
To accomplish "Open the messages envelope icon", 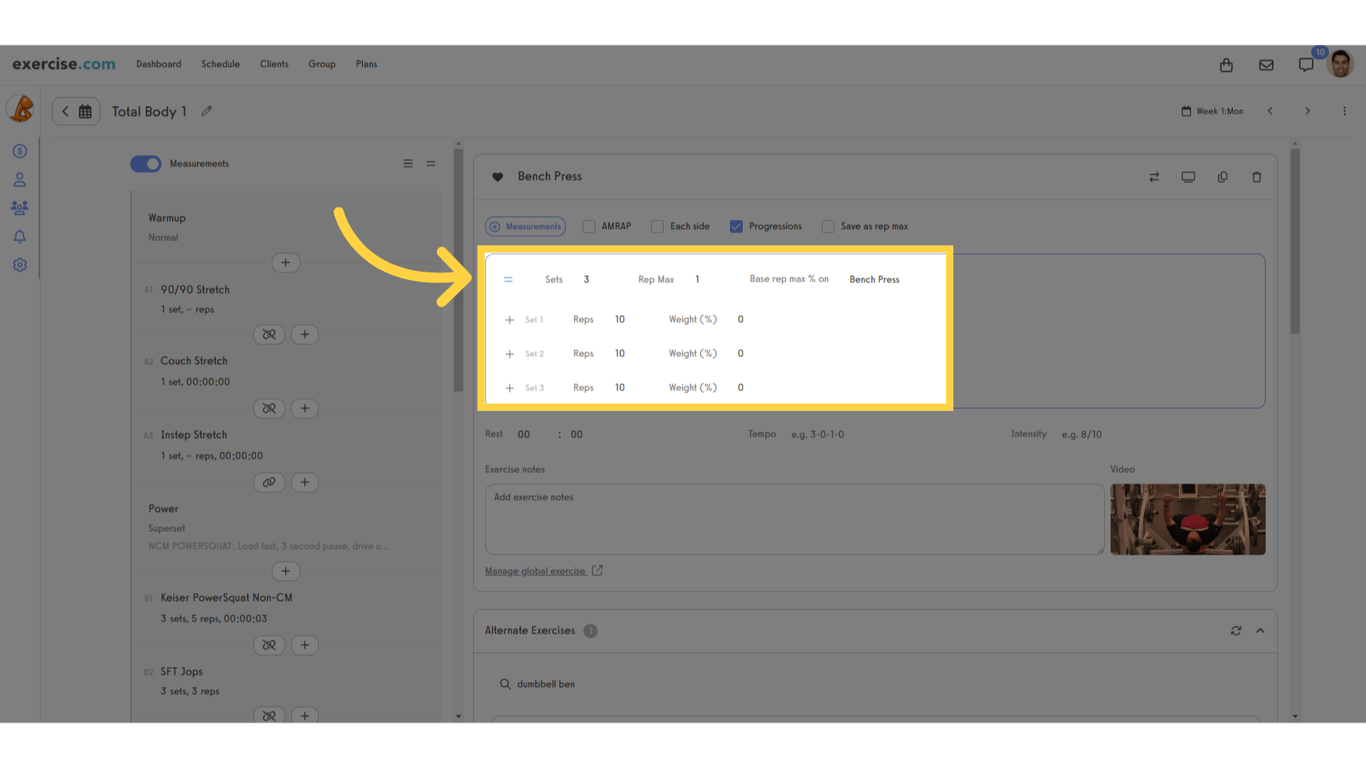I will (x=1266, y=64).
